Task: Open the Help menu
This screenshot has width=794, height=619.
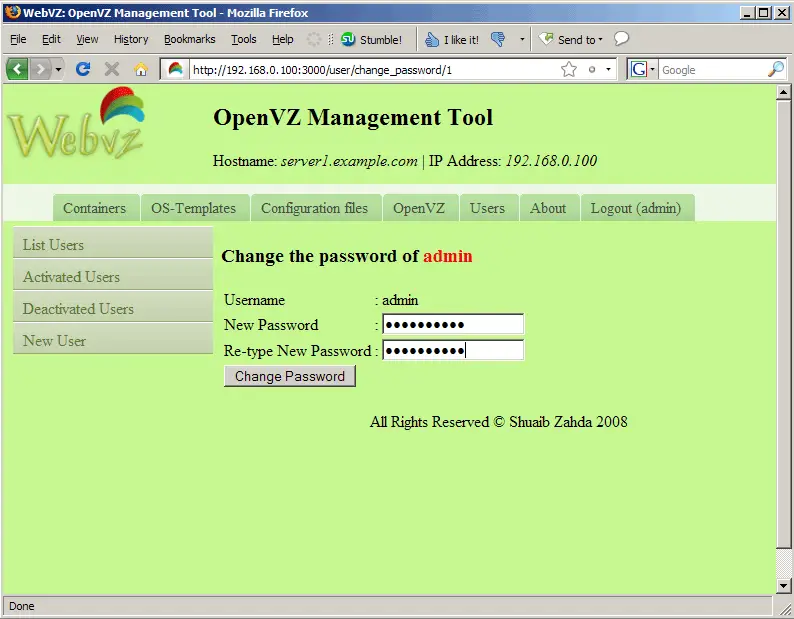Action: pyautogui.click(x=283, y=39)
